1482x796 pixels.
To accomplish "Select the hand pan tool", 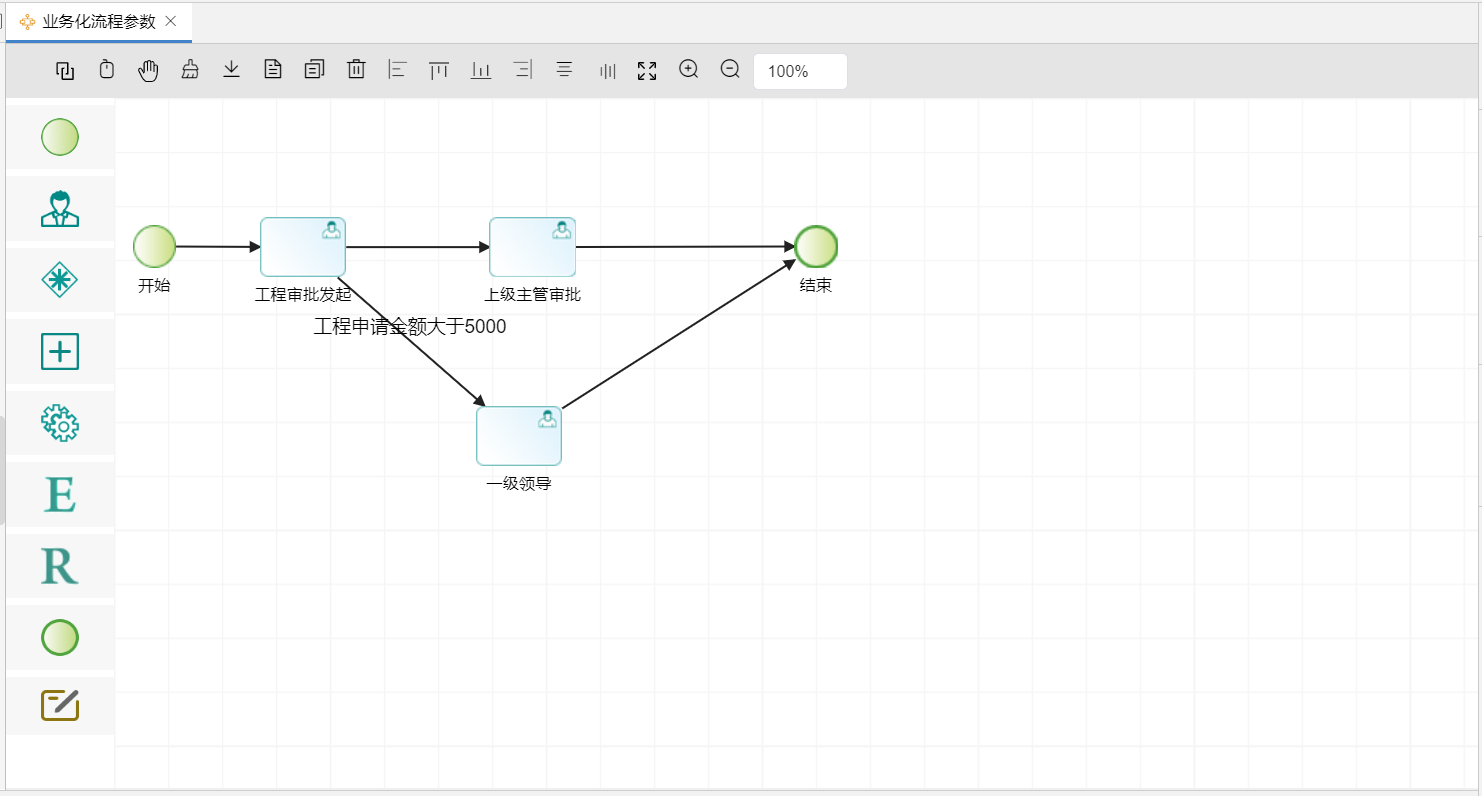I will [148, 70].
